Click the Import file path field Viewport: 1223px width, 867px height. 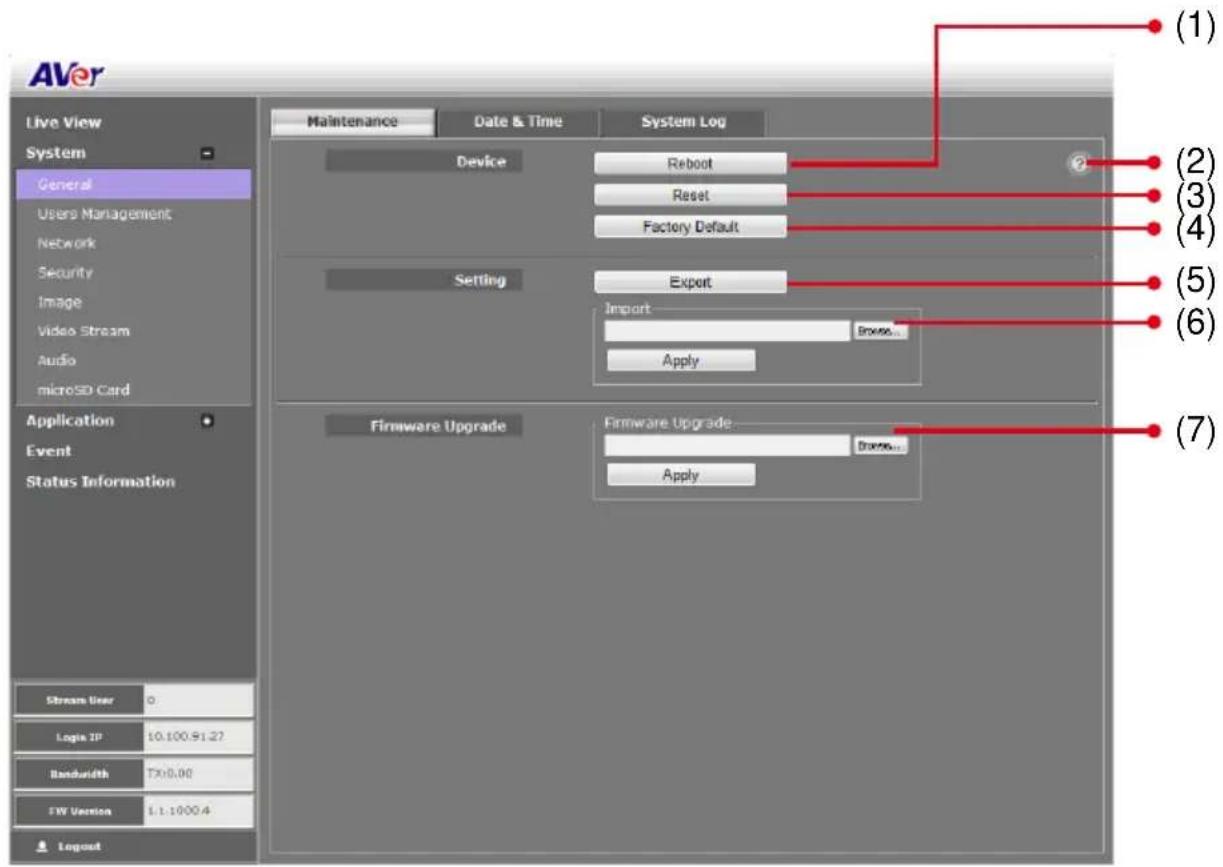(x=727, y=331)
